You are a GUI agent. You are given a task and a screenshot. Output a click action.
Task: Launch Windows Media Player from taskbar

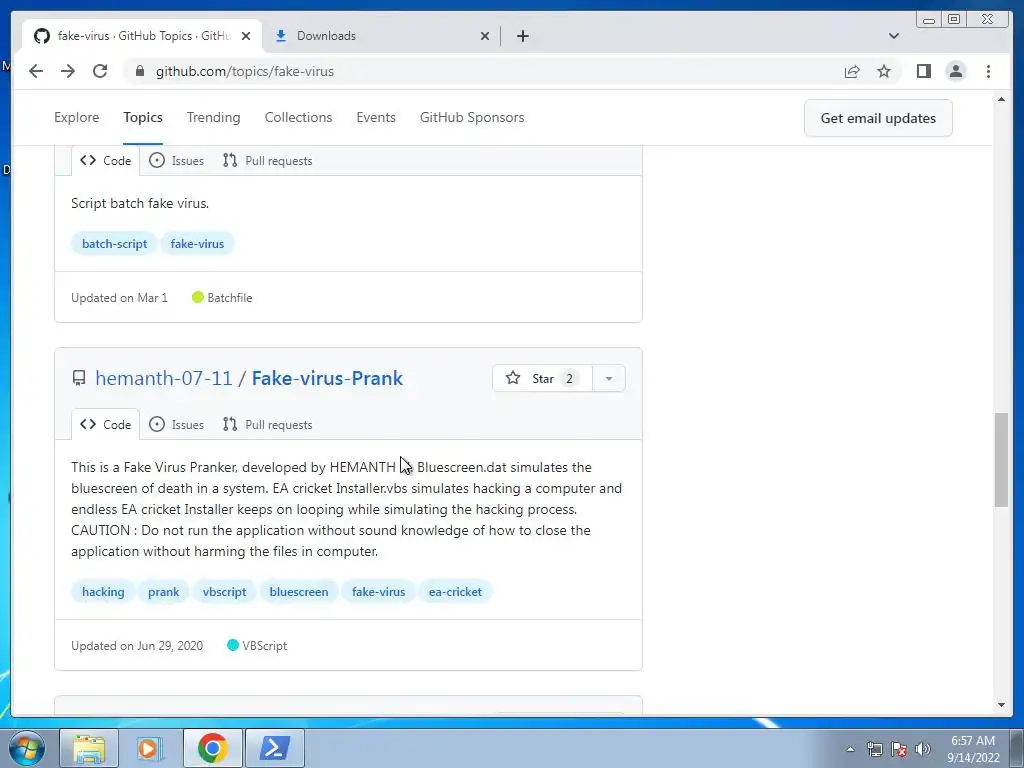(x=150, y=748)
